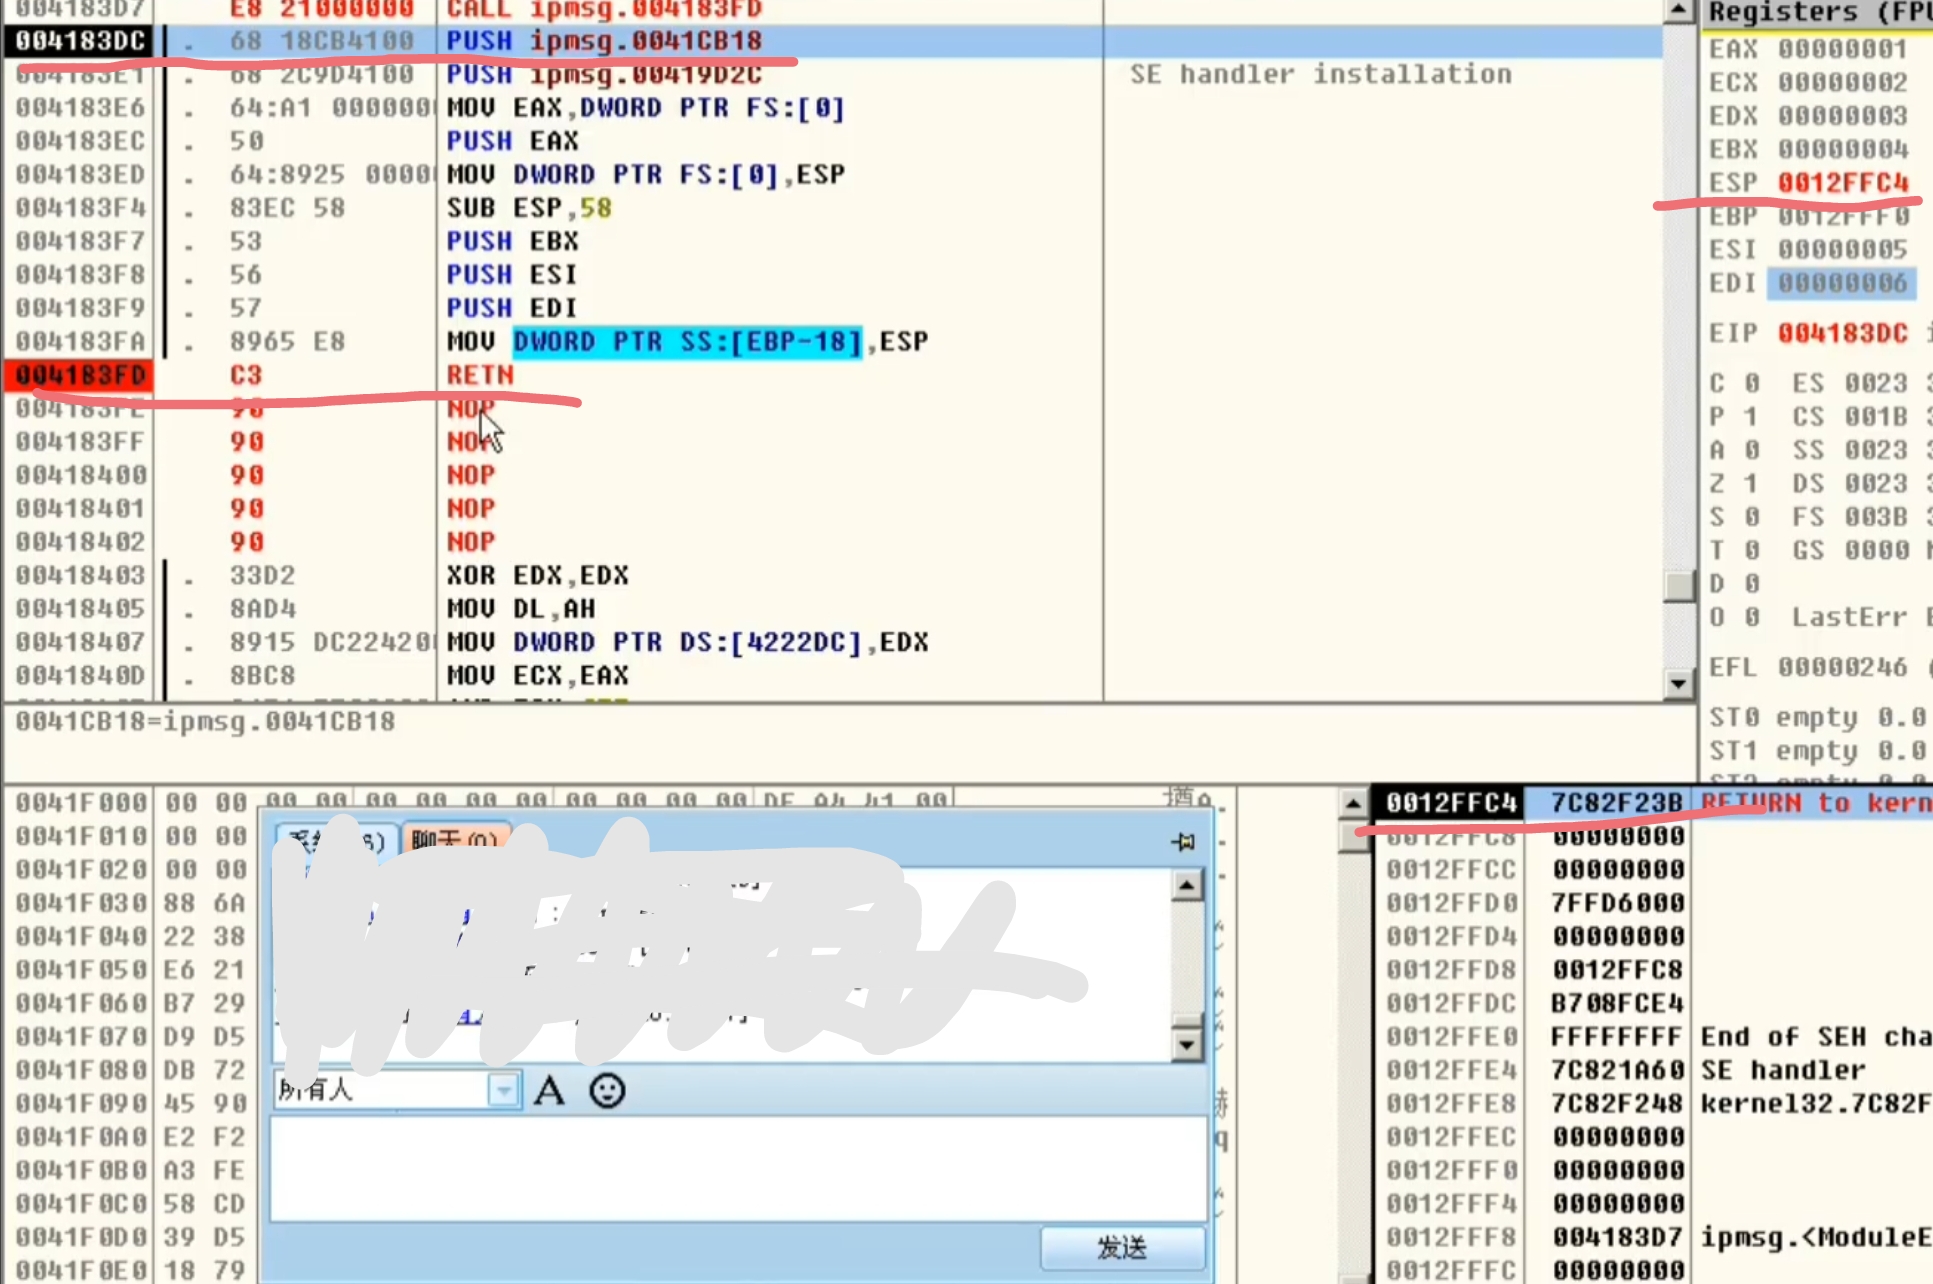Click the highlighted EDI value 00000006
1933x1284 pixels.
tap(1842, 283)
